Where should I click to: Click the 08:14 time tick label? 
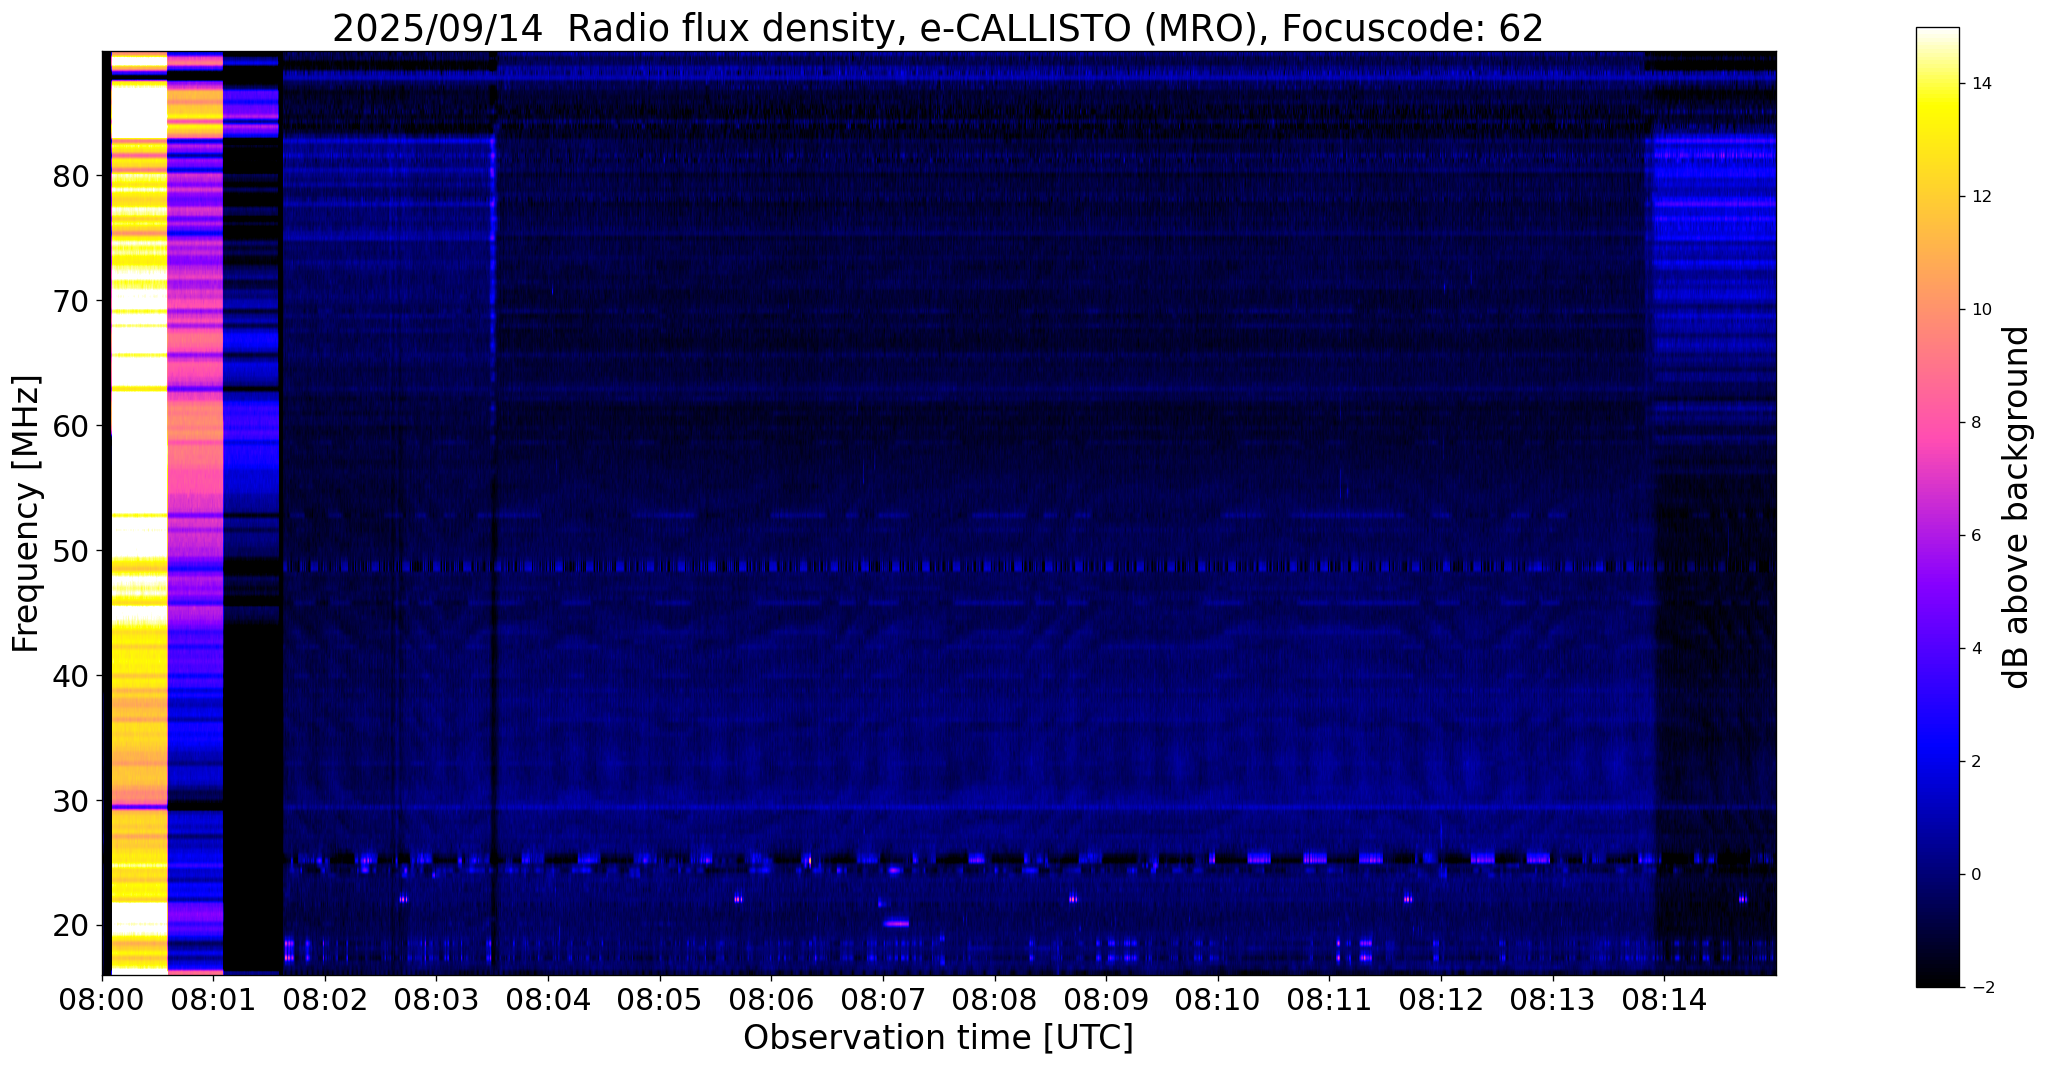[1665, 999]
